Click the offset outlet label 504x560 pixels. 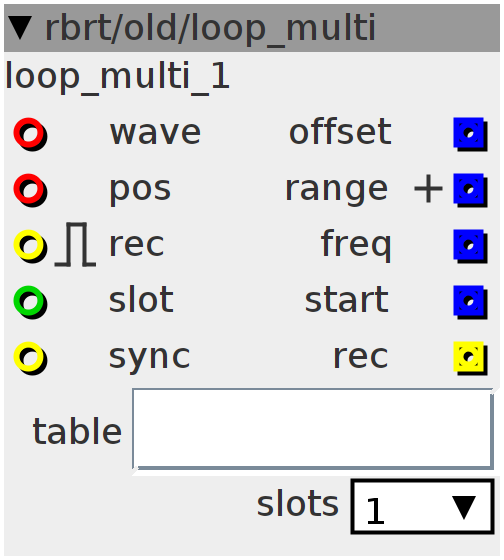pyautogui.click(x=340, y=132)
